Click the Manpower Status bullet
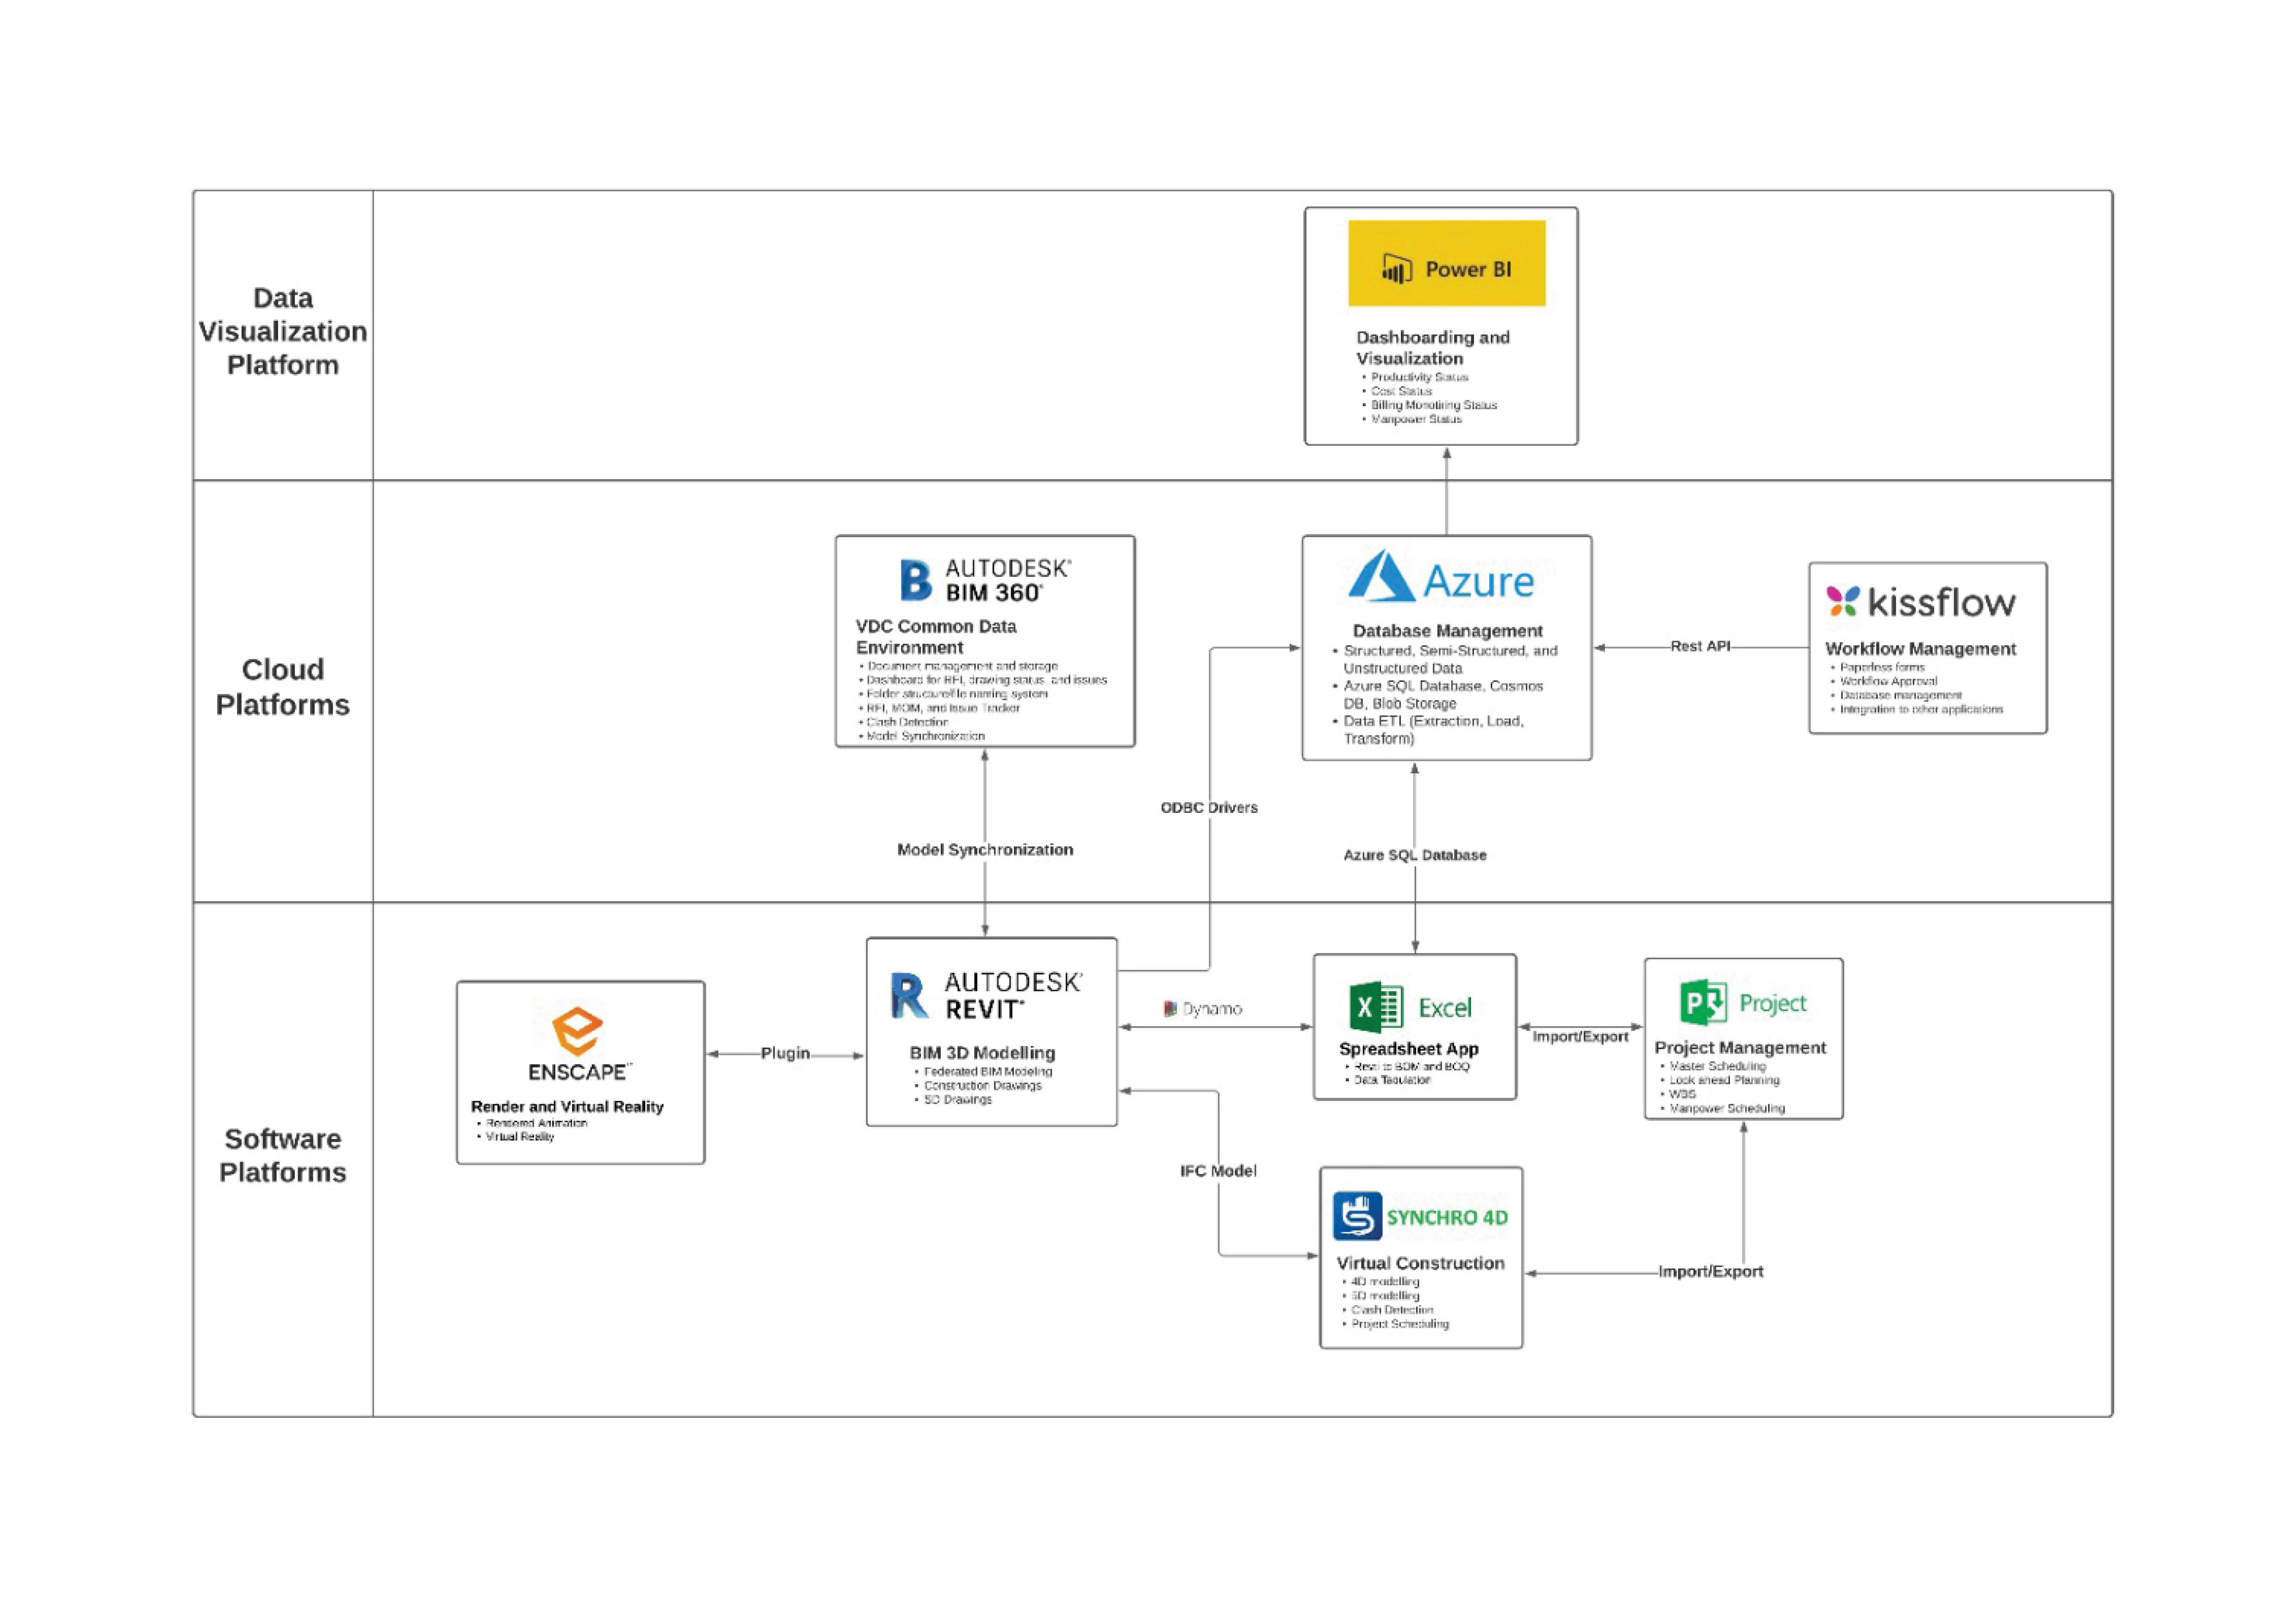The height and width of the screenshot is (1624, 2296). coord(1416,419)
